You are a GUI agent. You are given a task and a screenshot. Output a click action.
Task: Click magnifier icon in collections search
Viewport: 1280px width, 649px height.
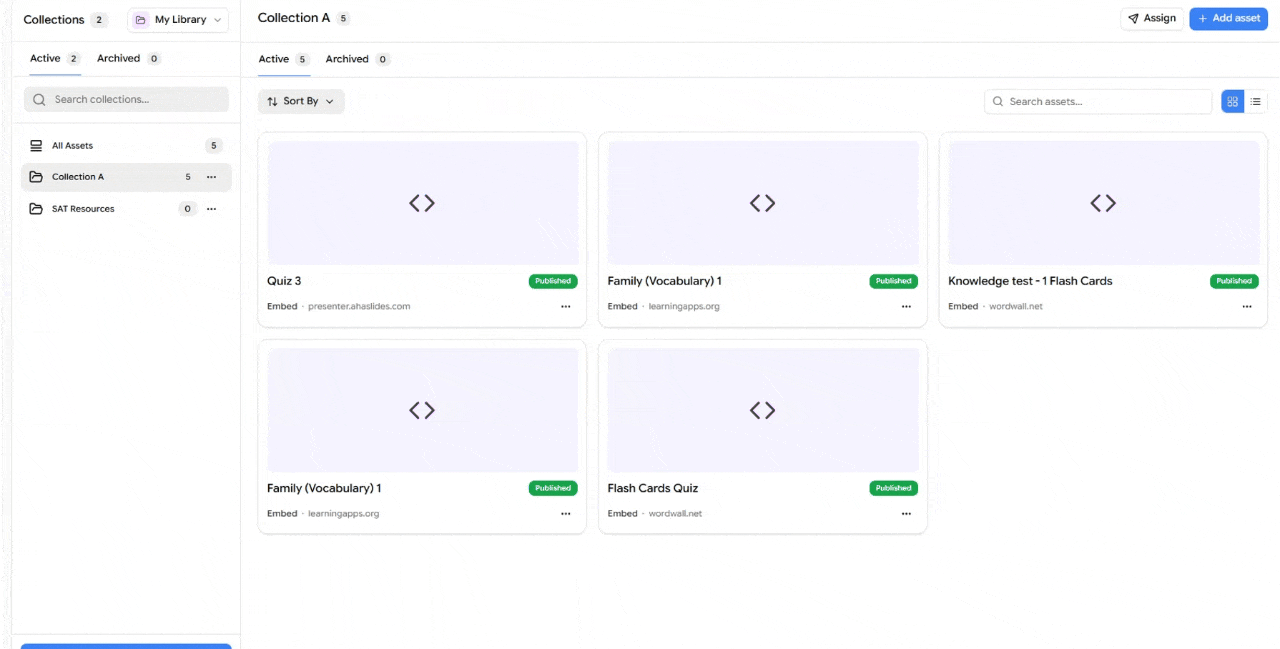pyautogui.click(x=40, y=100)
